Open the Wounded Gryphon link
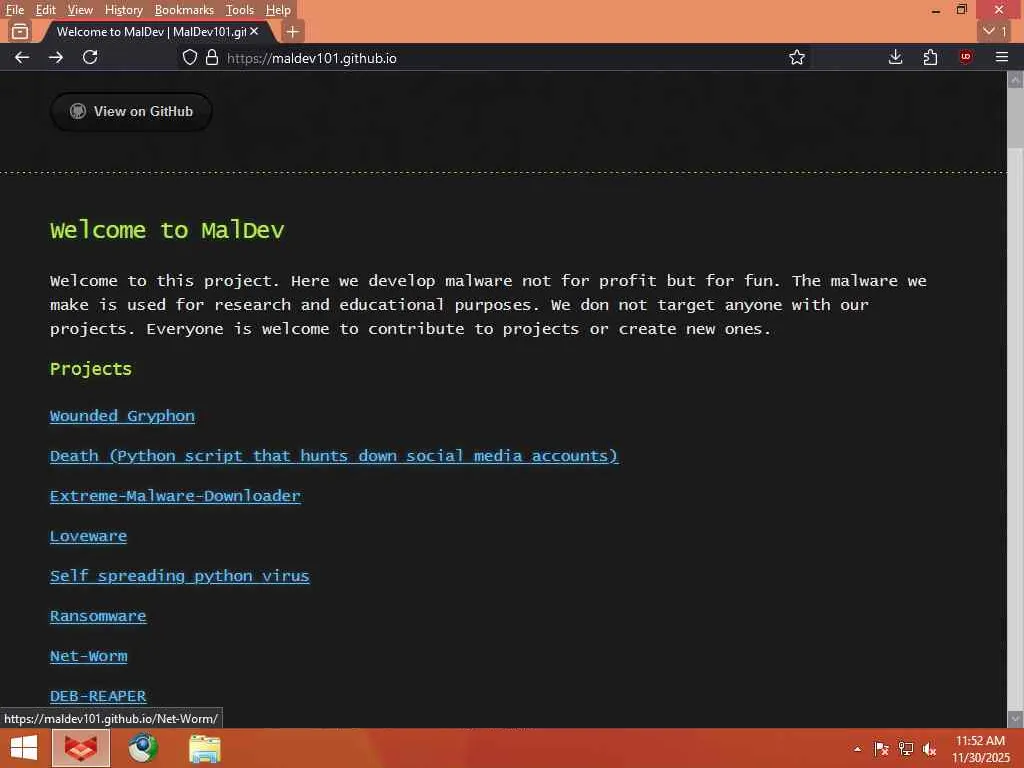 [122, 416]
